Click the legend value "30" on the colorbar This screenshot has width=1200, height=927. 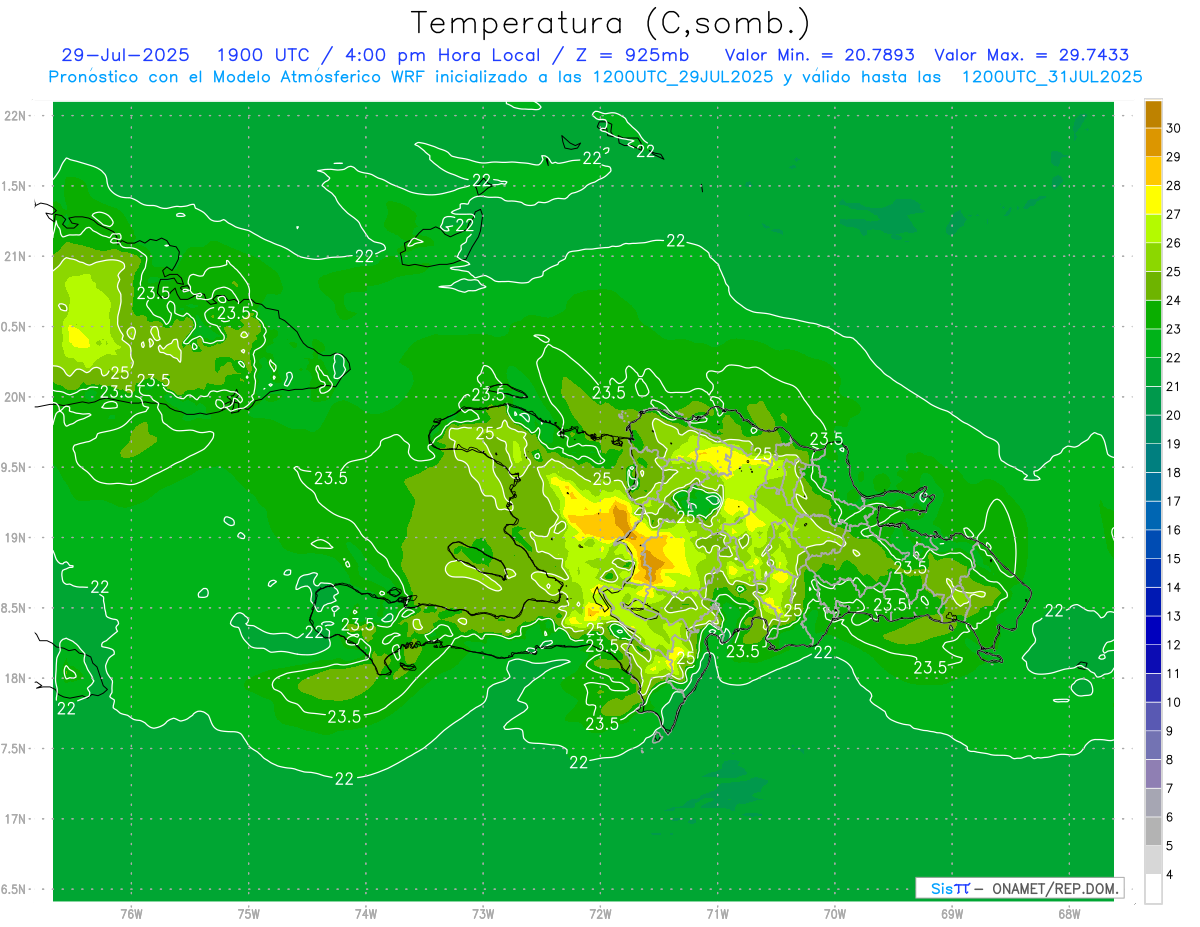tap(1174, 128)
